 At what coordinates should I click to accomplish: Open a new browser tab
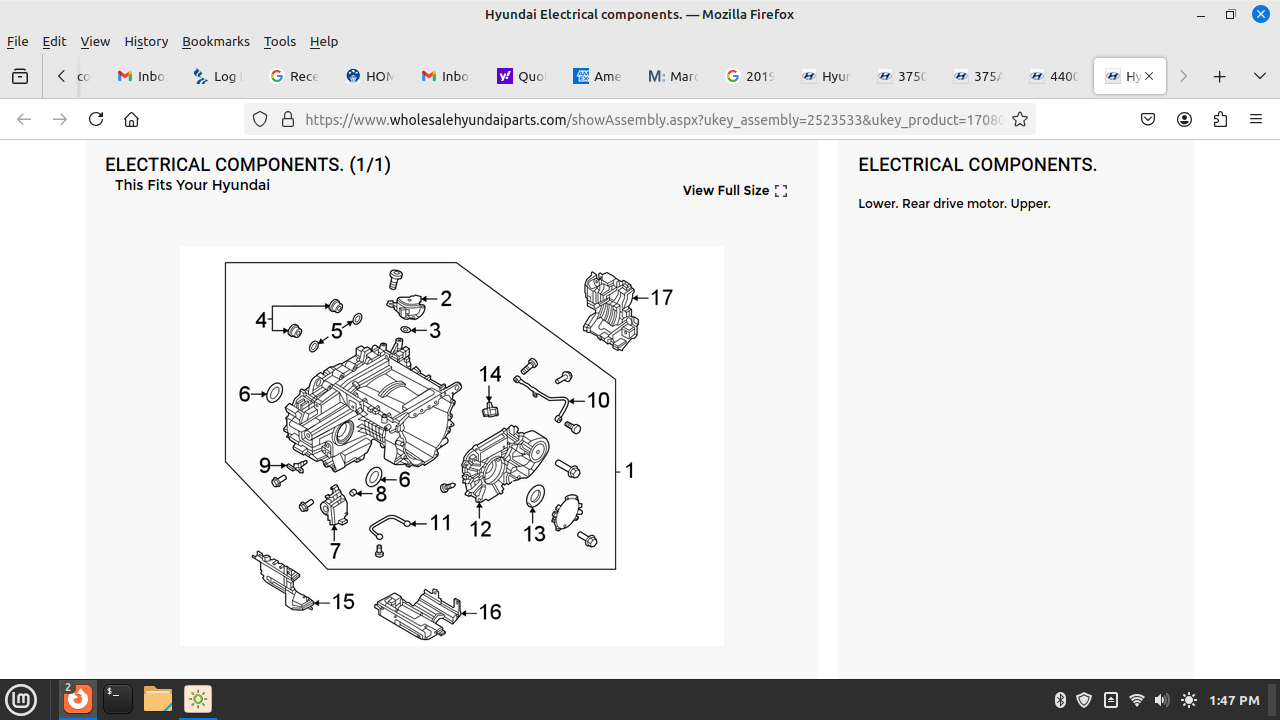(1219, 76)
